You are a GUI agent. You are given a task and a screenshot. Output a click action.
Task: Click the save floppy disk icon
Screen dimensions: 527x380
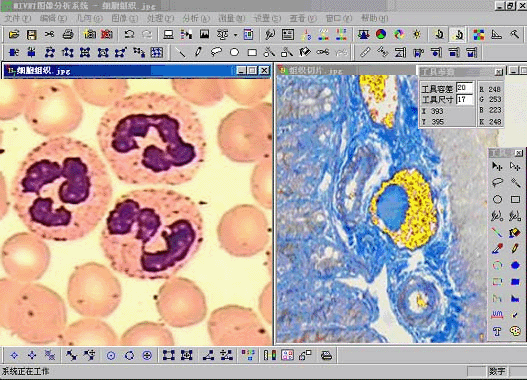[32, 35]
